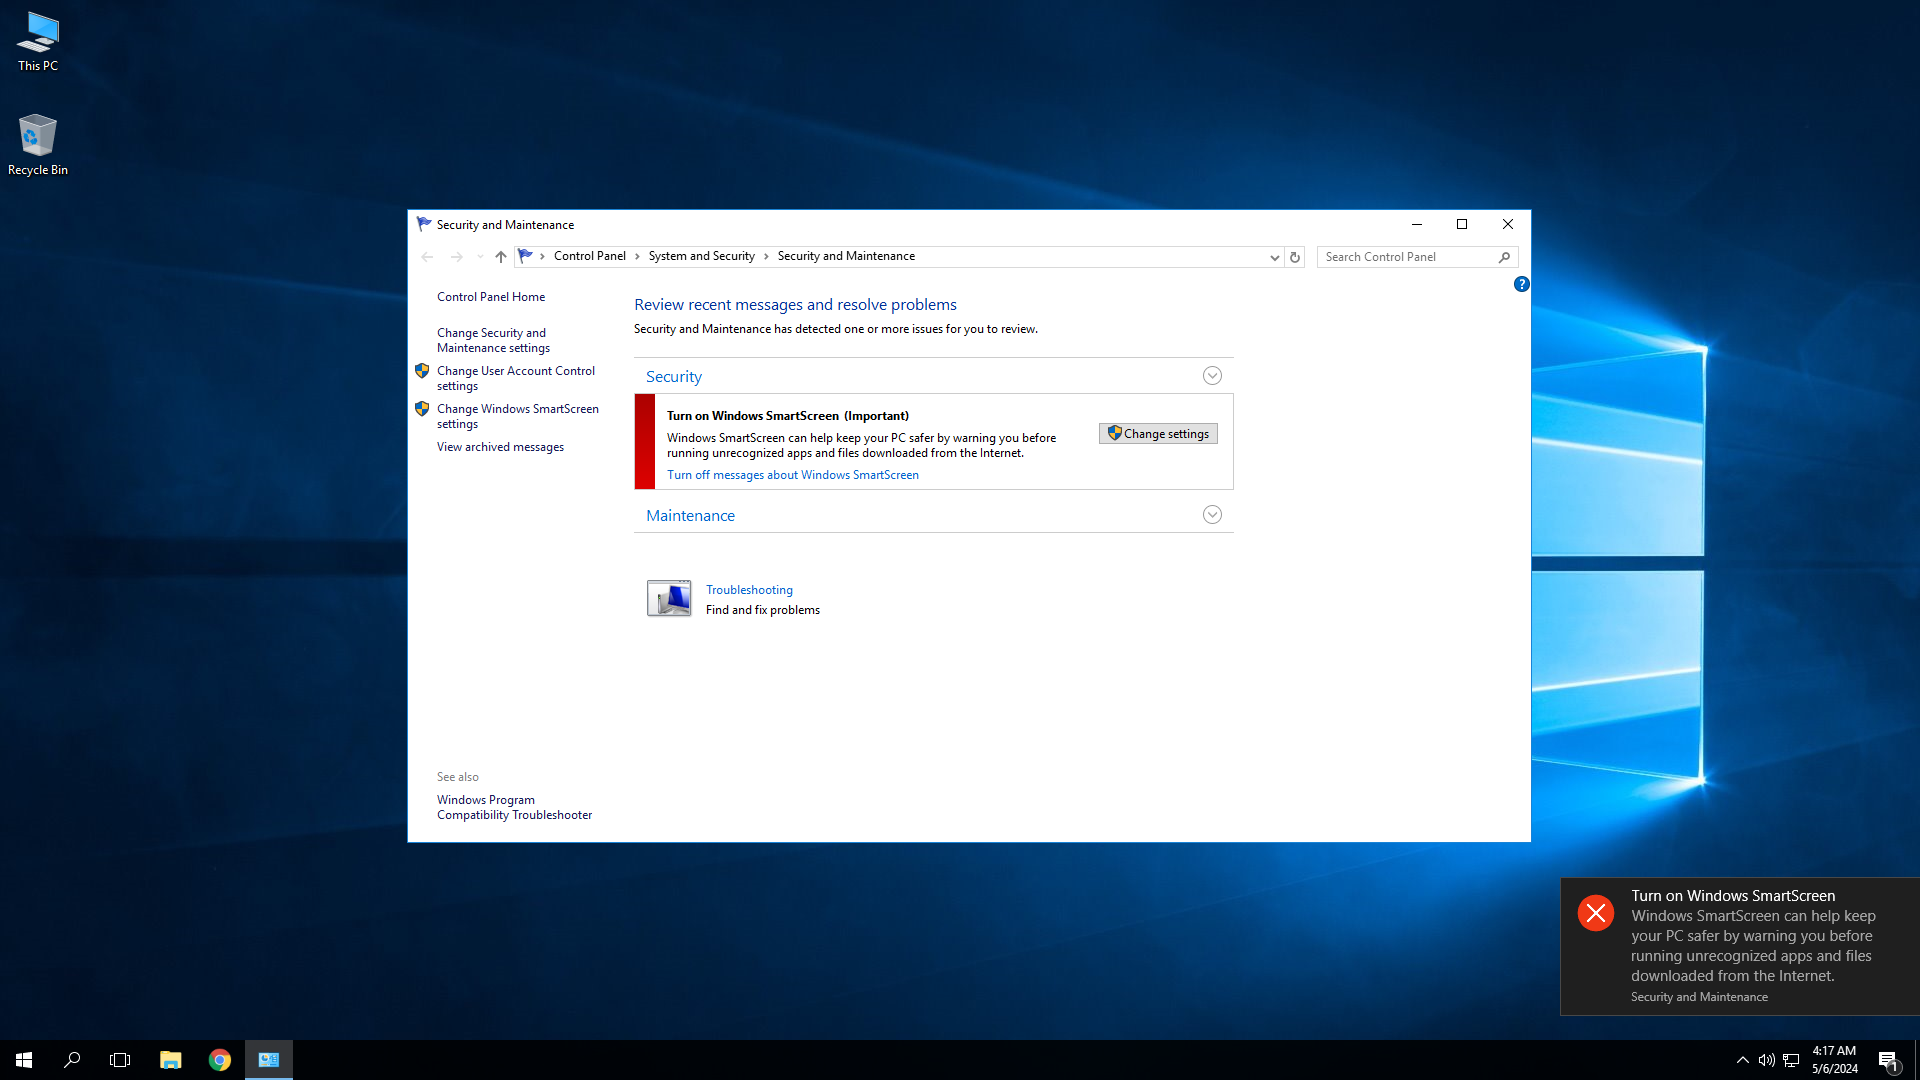1920x1080 pixels.
Task: Open taskbar Search
Action: coord(72,1060)
